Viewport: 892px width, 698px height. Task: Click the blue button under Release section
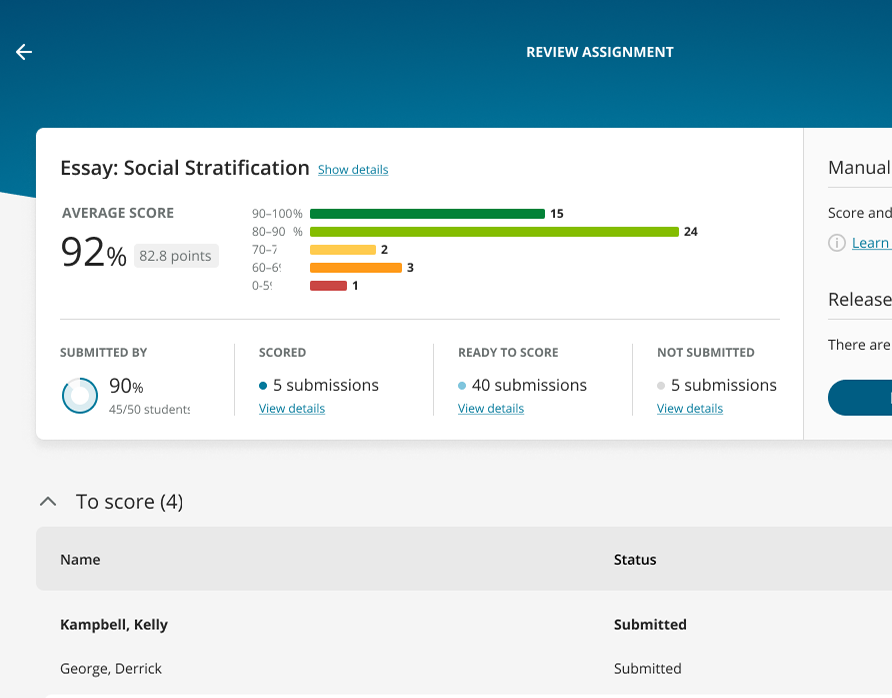(860, 398)
